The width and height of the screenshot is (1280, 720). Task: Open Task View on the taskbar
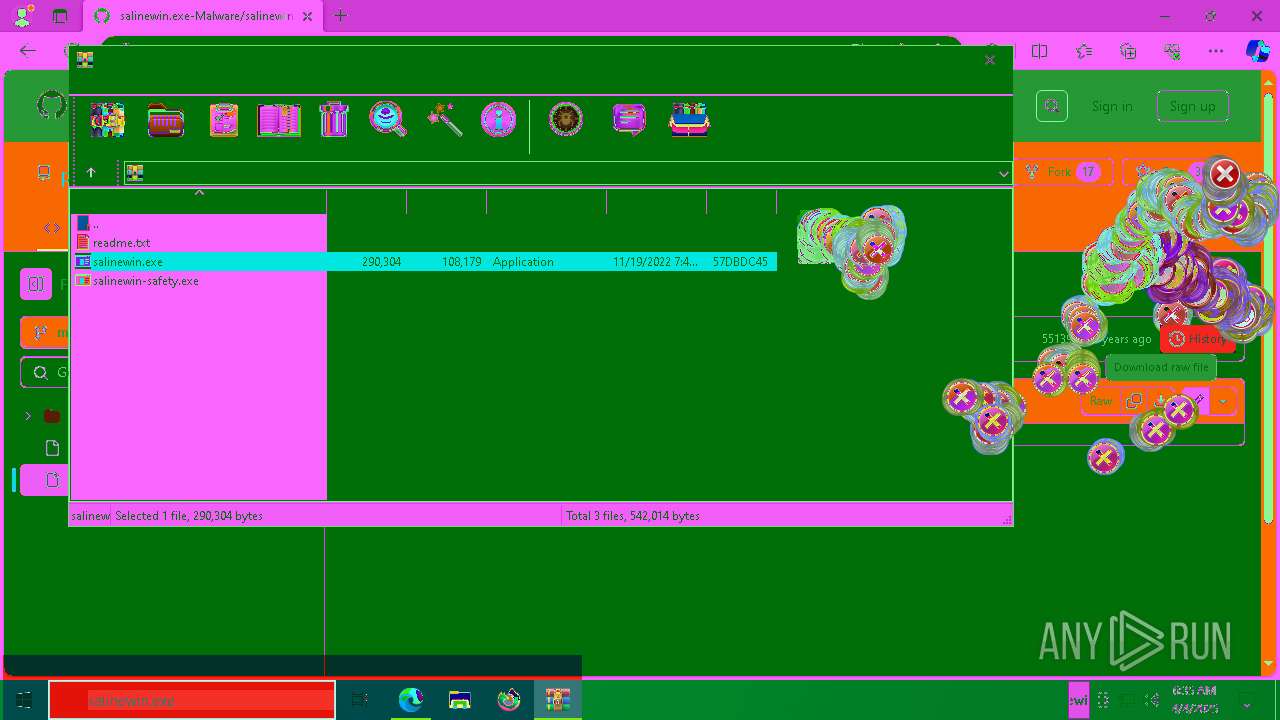360,700
